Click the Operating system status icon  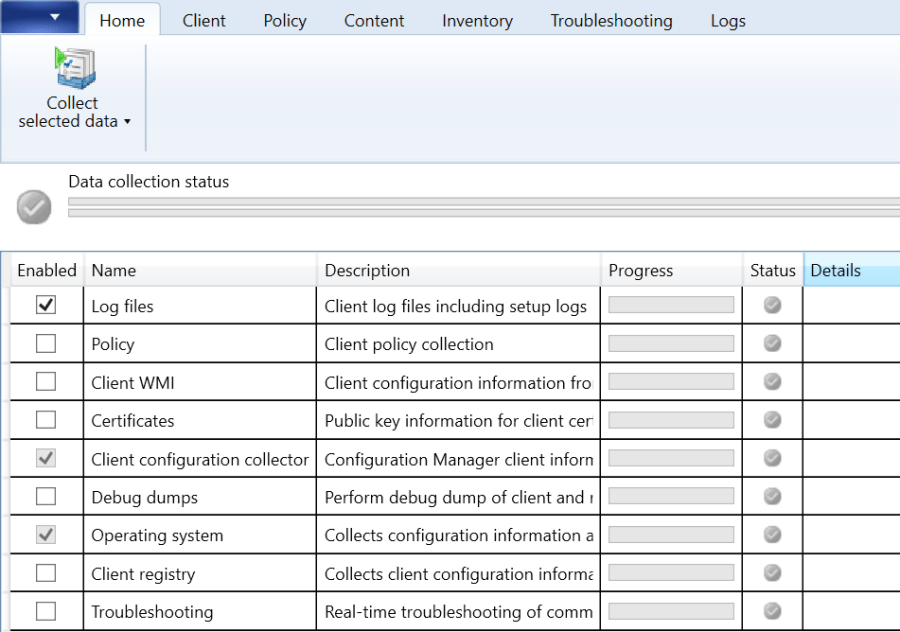[x=772, y=535]
